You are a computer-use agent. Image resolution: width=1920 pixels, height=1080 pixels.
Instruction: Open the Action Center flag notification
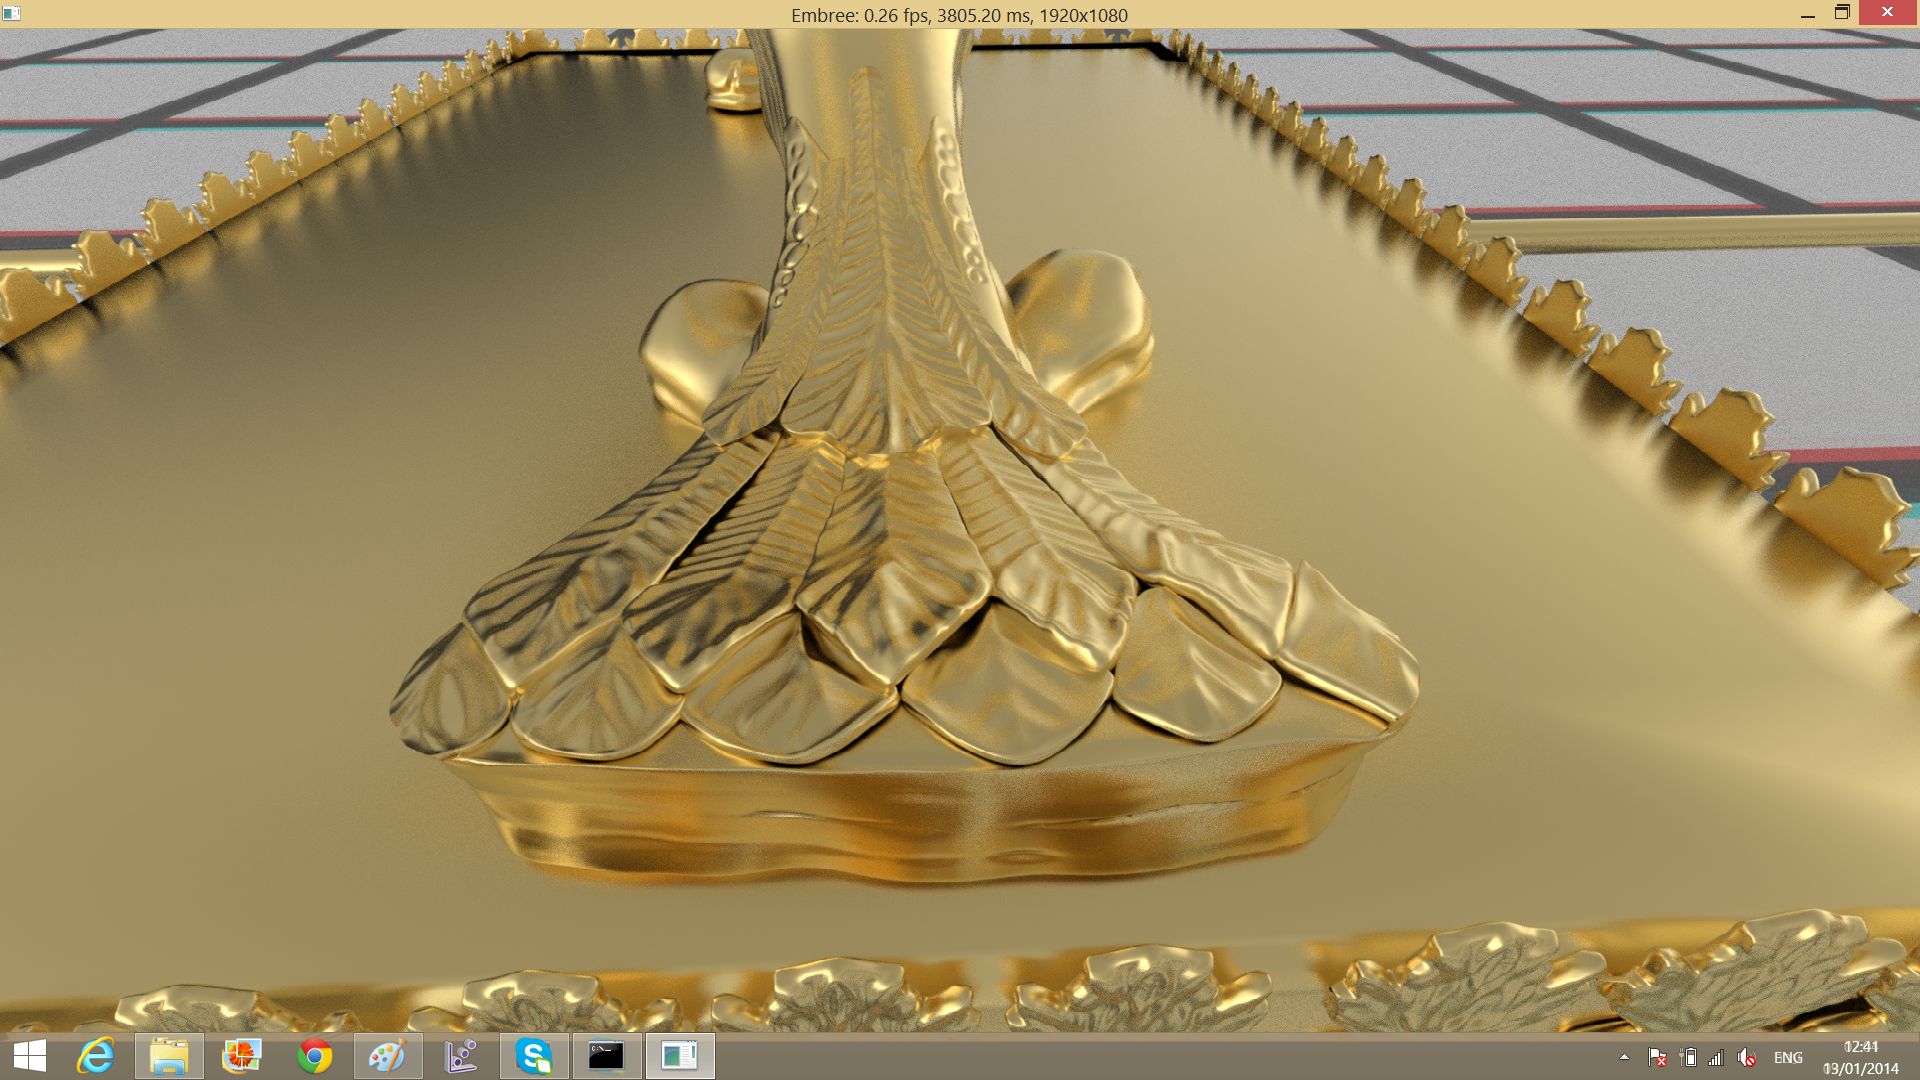pos(1657,1057)
